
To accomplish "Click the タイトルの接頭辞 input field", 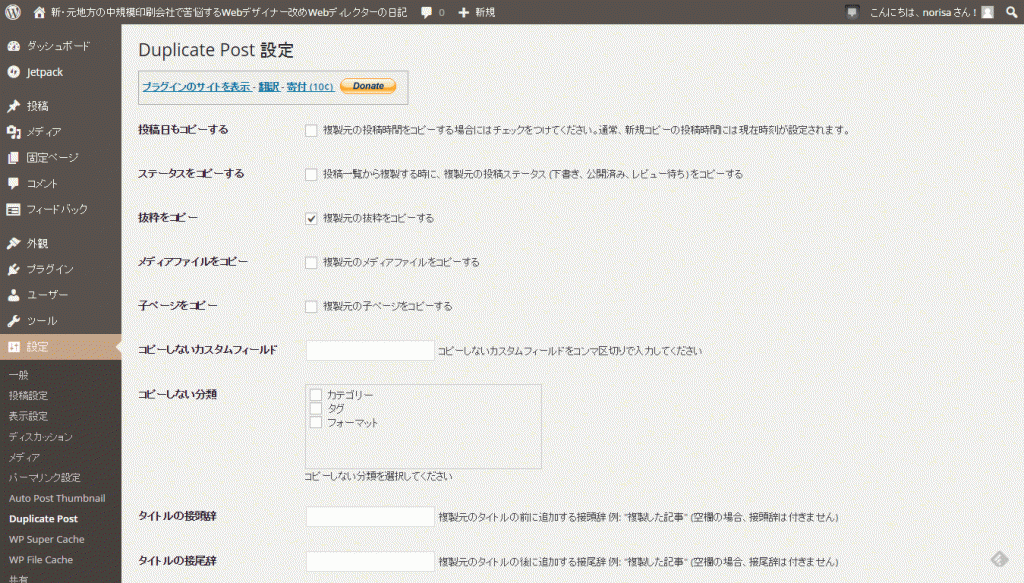I will point(369,517).
